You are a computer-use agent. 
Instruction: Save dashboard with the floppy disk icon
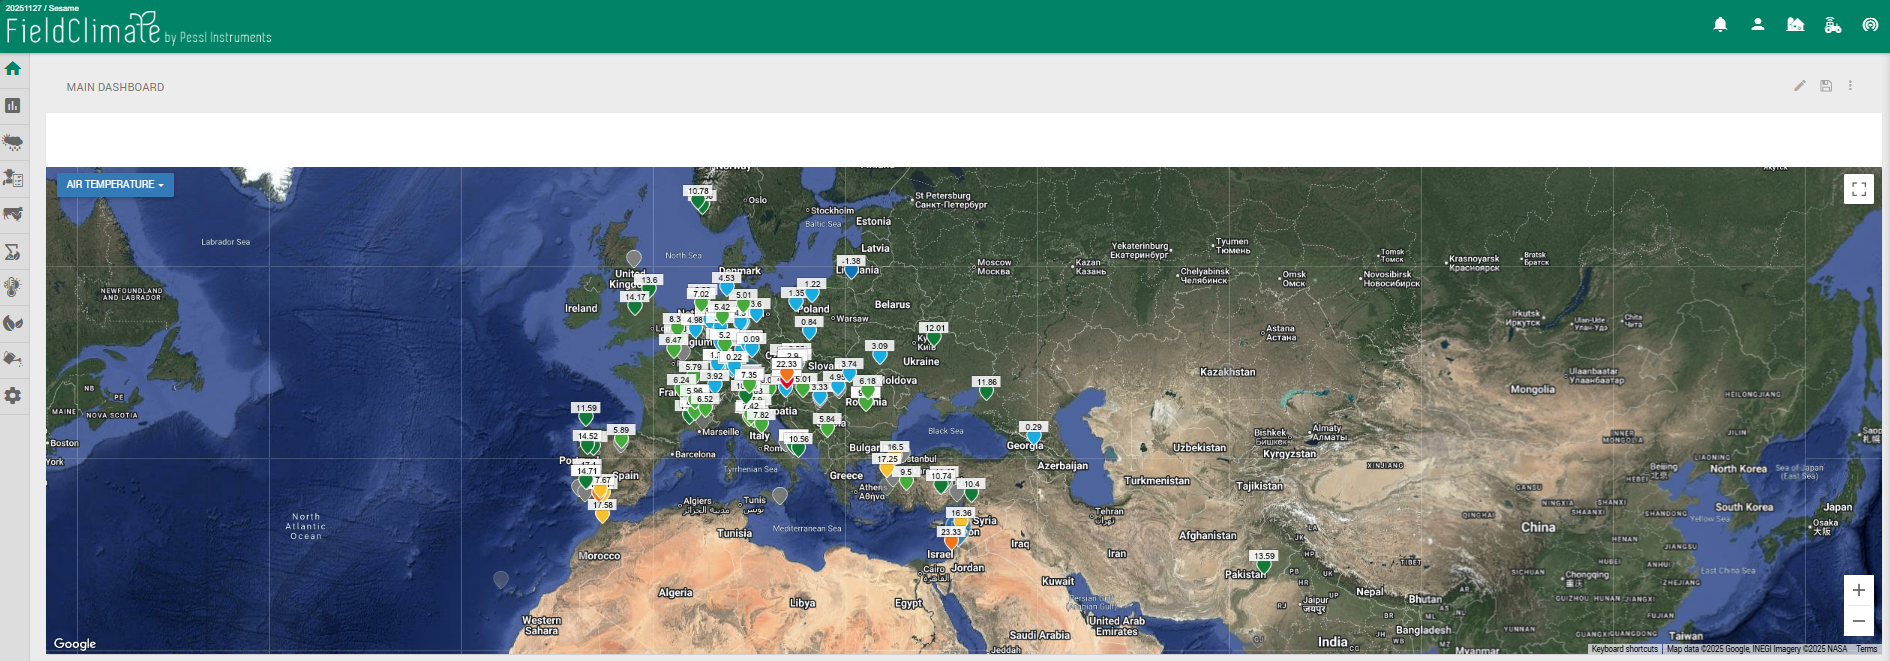click(x=1826, y=86)
